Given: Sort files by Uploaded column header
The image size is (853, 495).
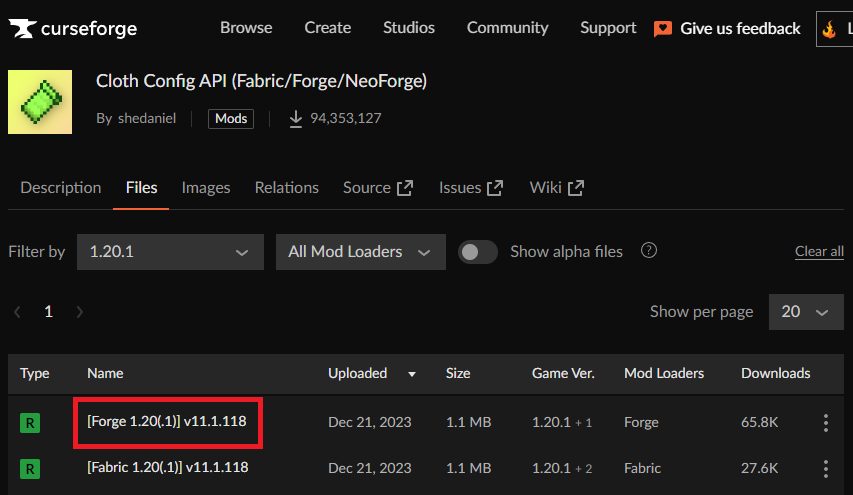Looking at the screenshot, I should coord(358,373).
